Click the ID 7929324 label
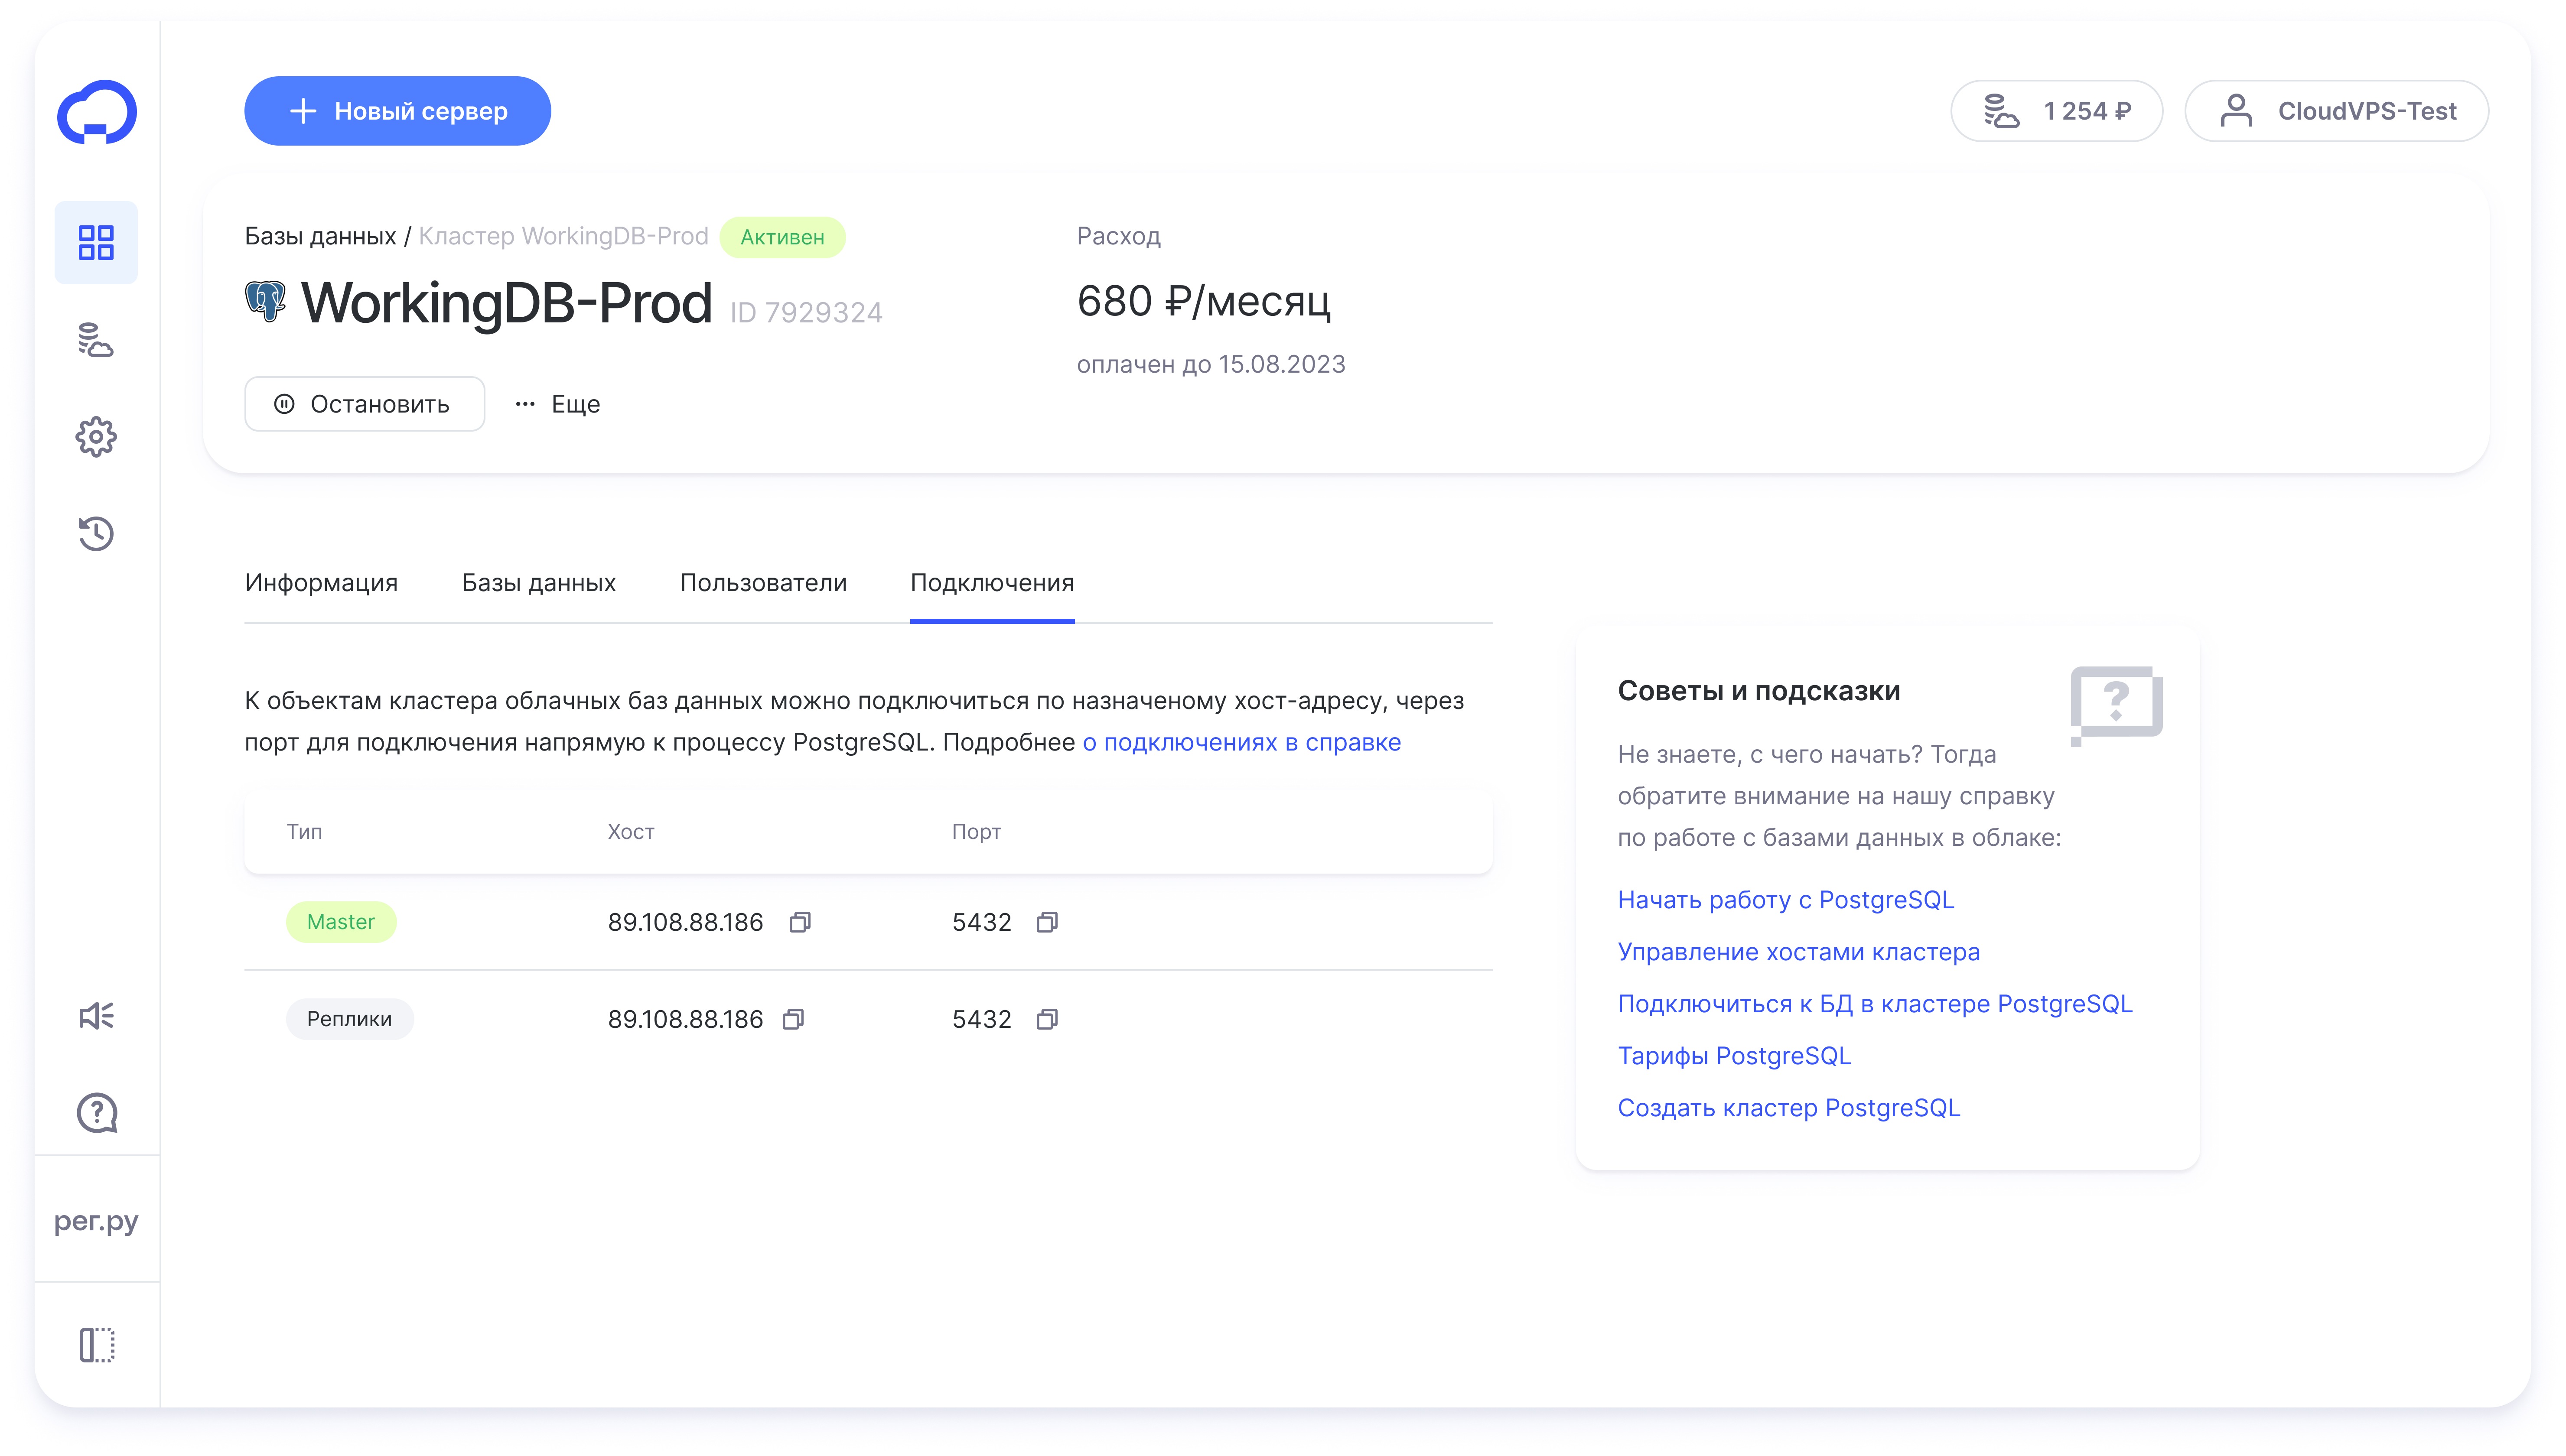The image size is (2566, 1456). click(806, 313)
